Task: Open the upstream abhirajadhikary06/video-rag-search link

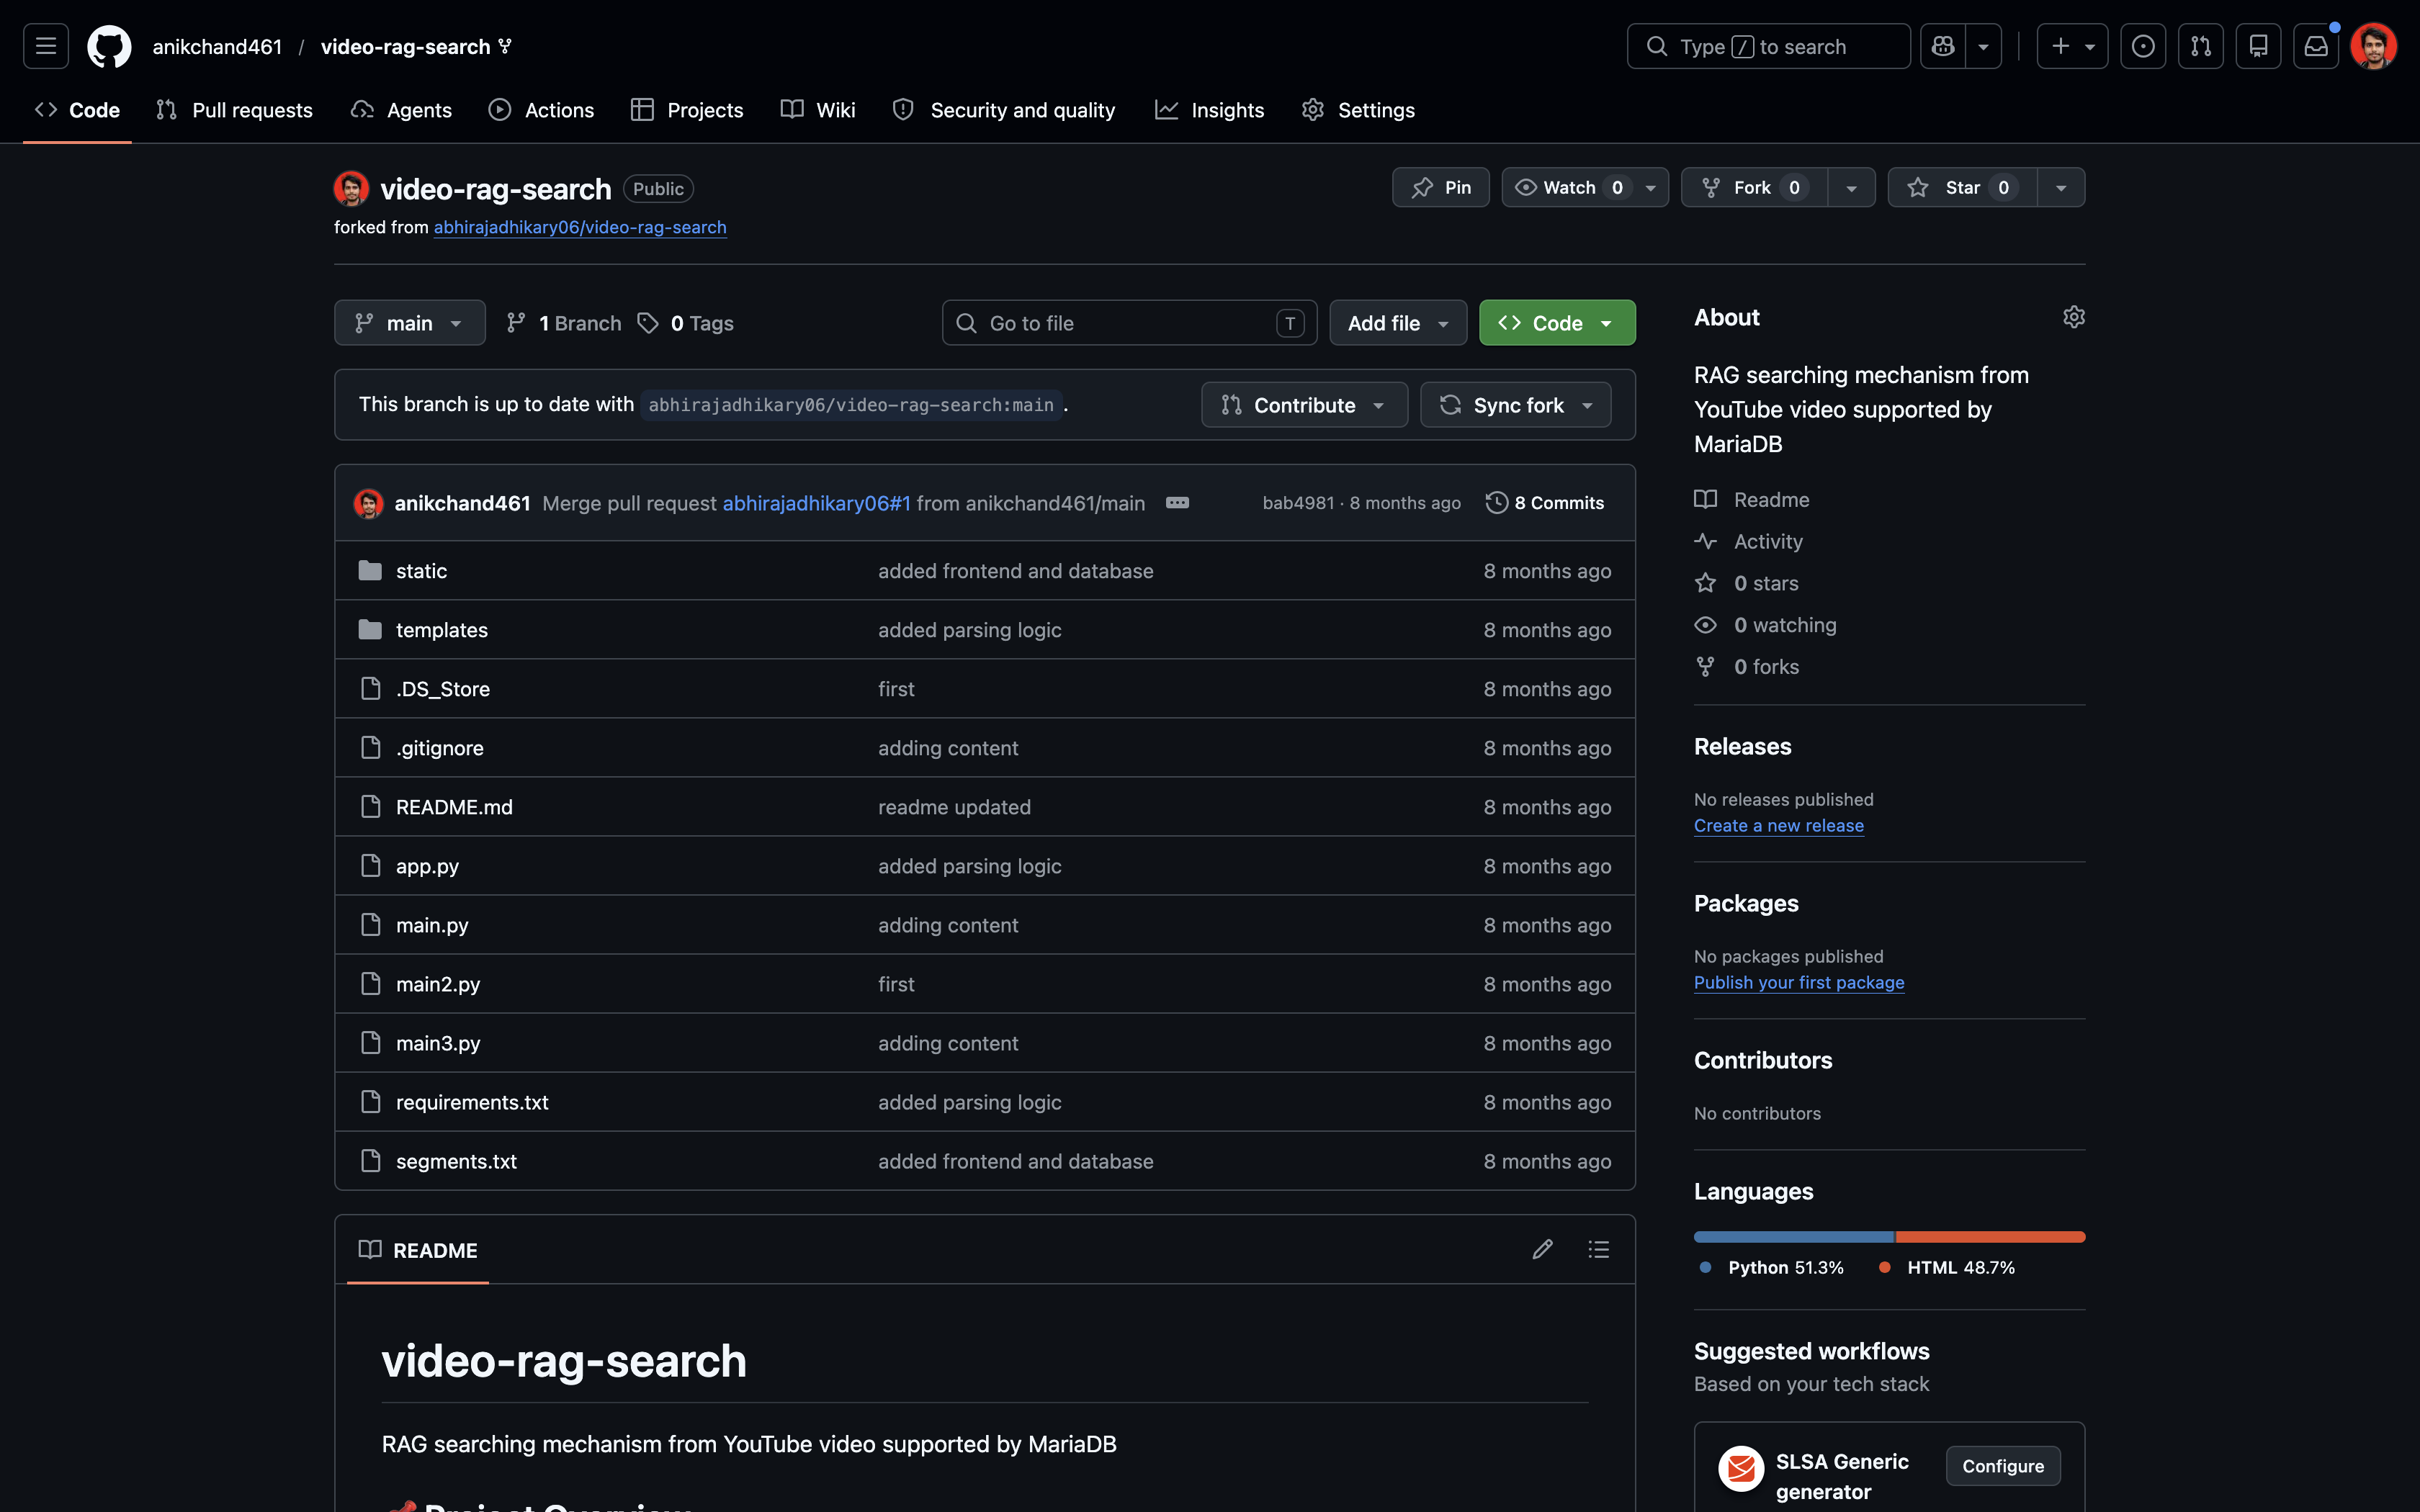Action: point(580,227)
